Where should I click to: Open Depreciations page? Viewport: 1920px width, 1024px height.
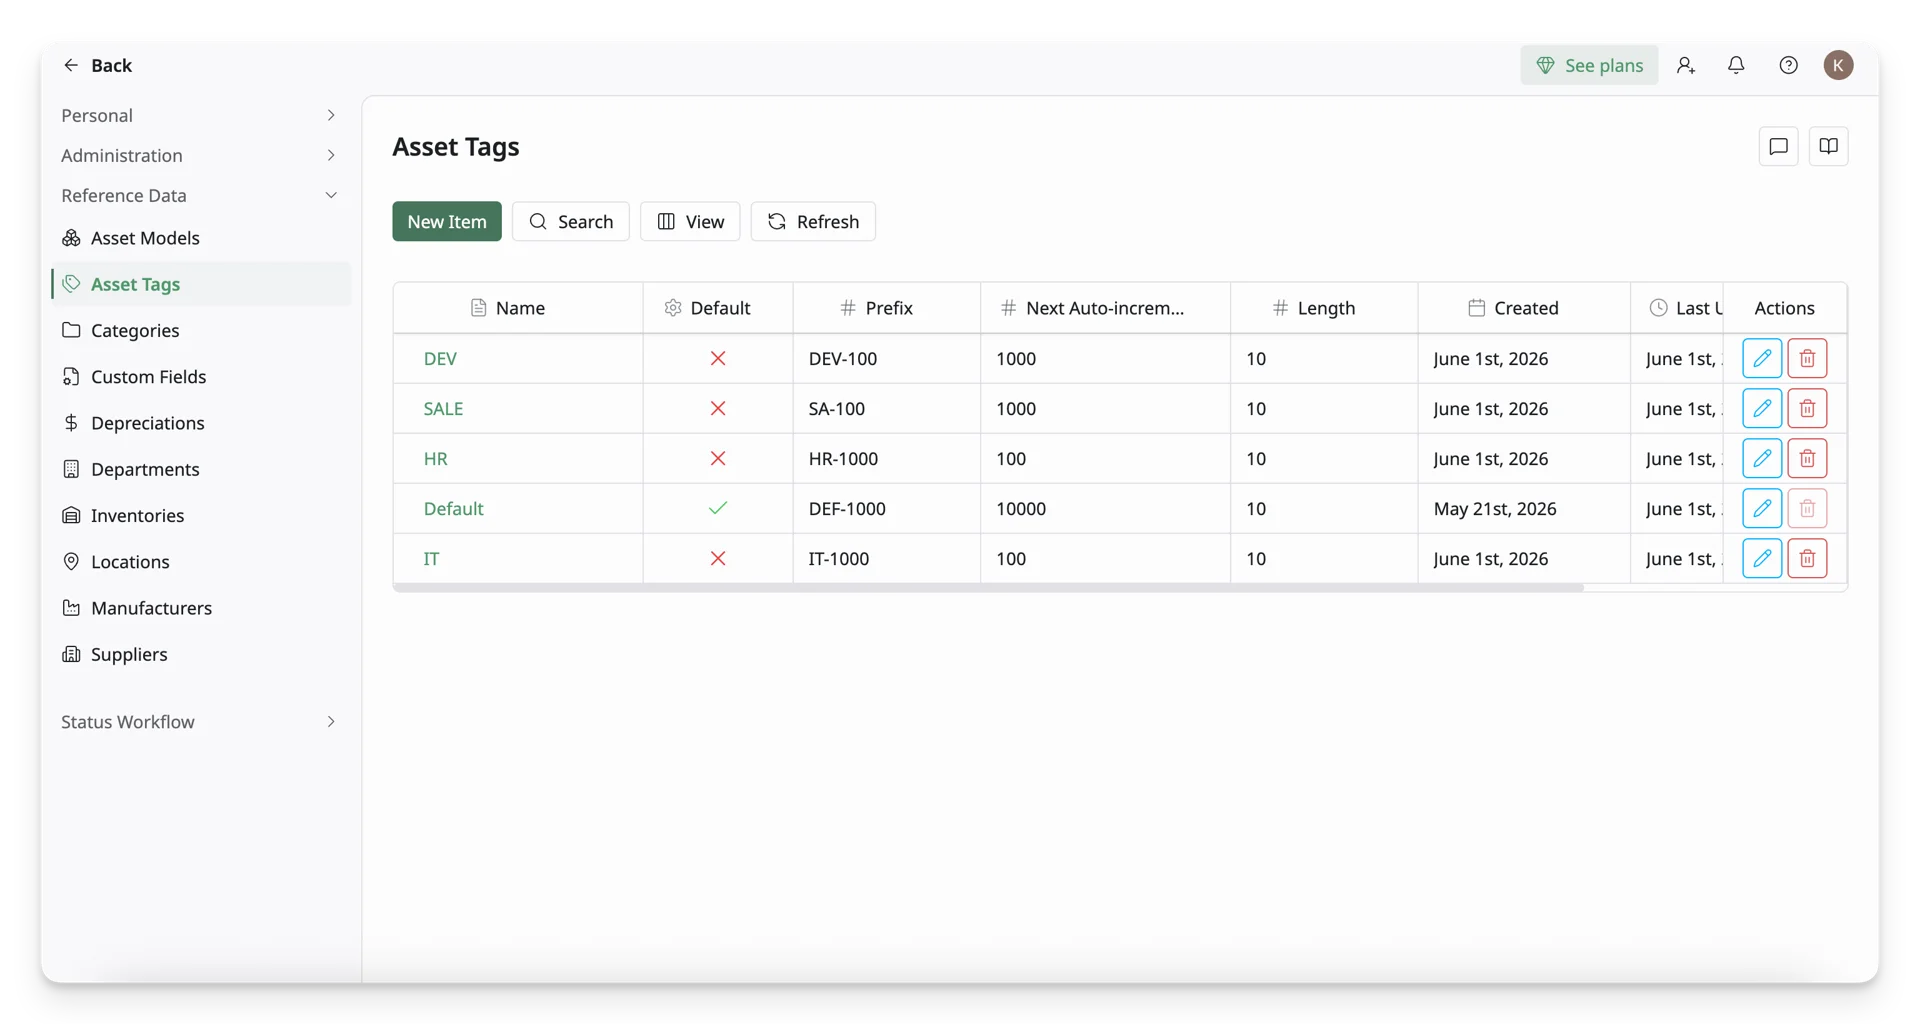click(200, 423)
